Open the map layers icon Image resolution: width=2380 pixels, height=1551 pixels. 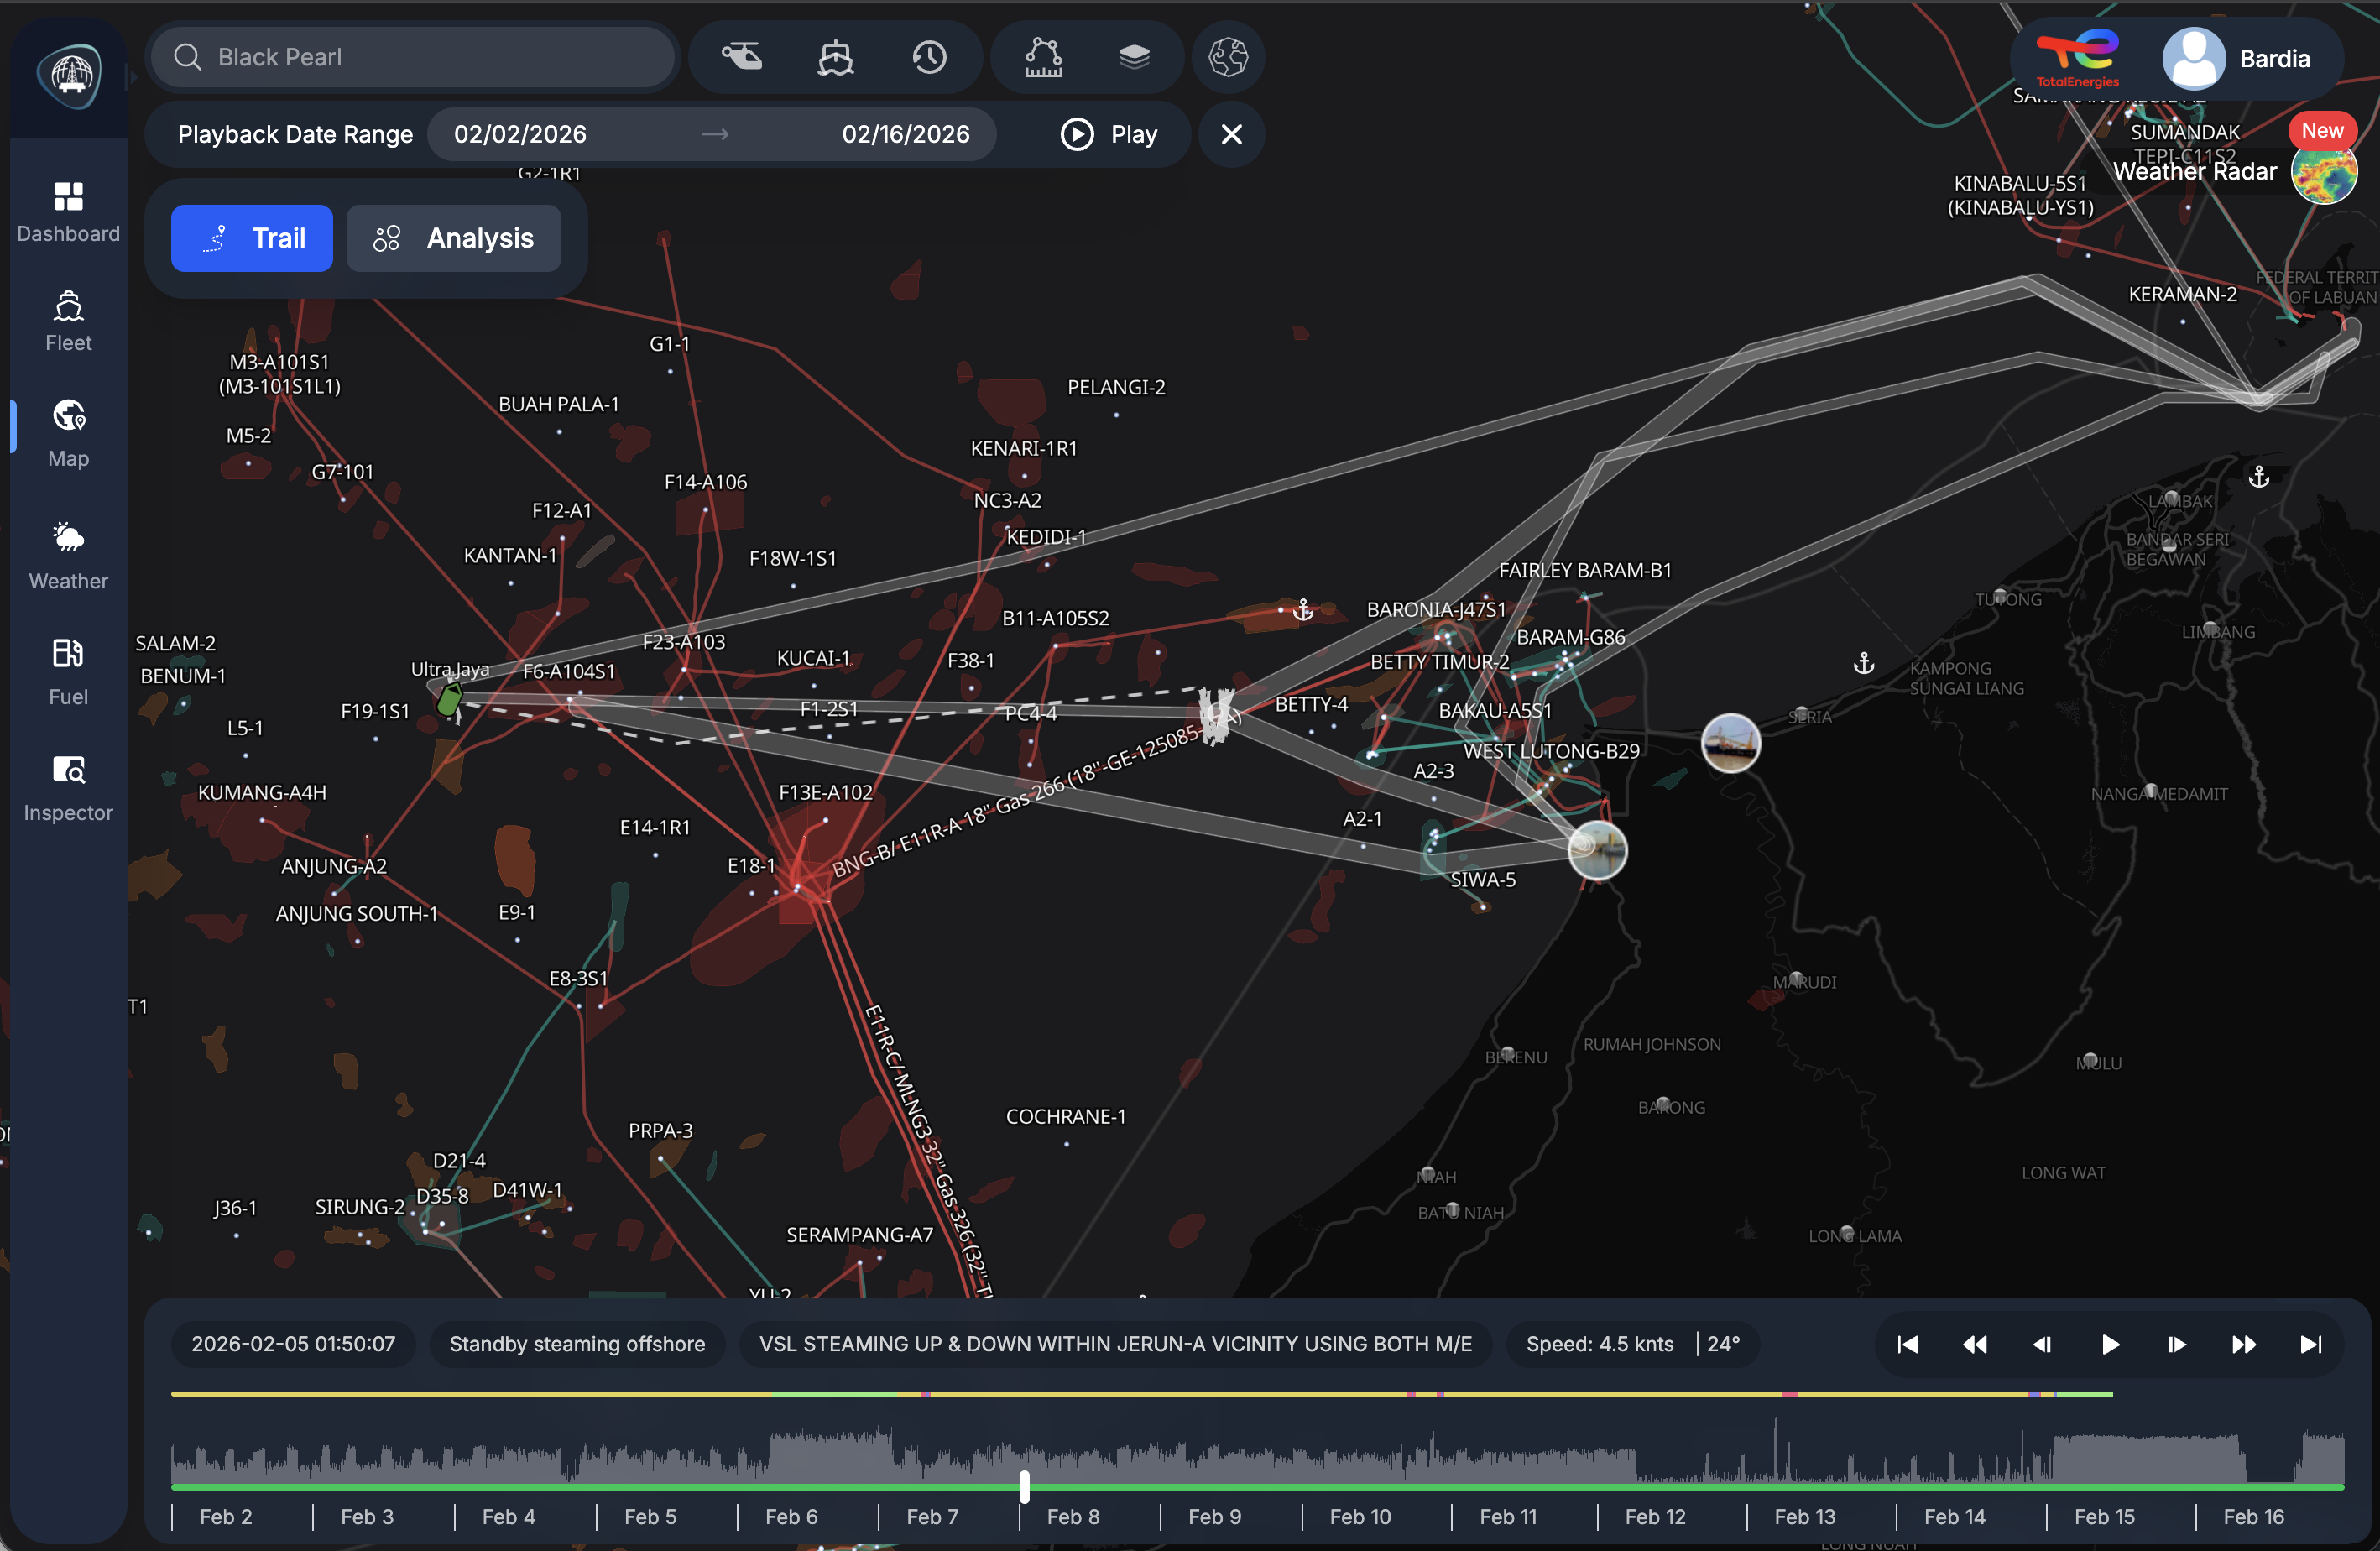(x=1135, y=57)
